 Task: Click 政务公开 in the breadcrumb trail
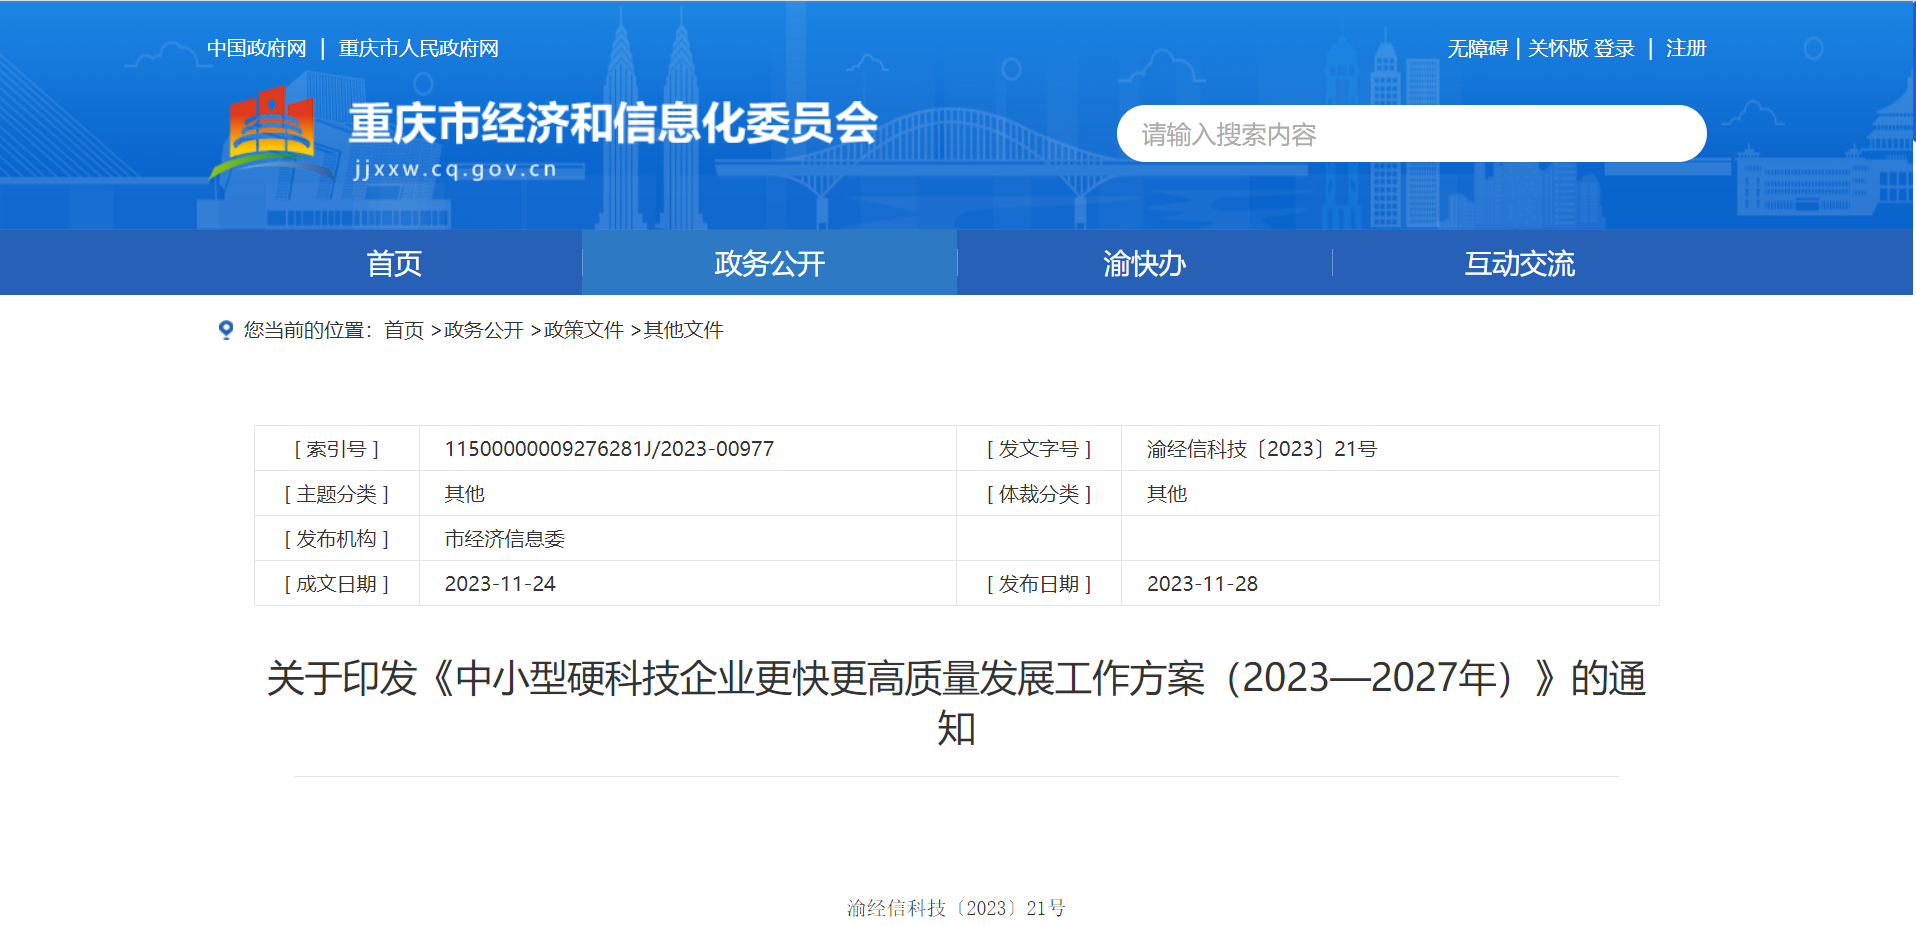point(484,330)
